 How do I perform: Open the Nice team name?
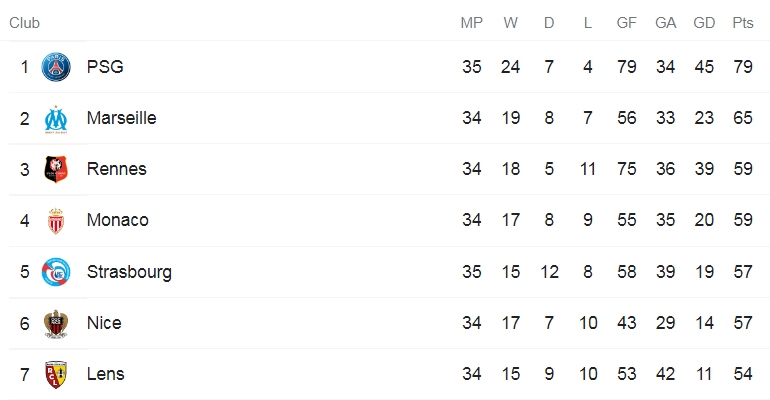pos(104,323)
